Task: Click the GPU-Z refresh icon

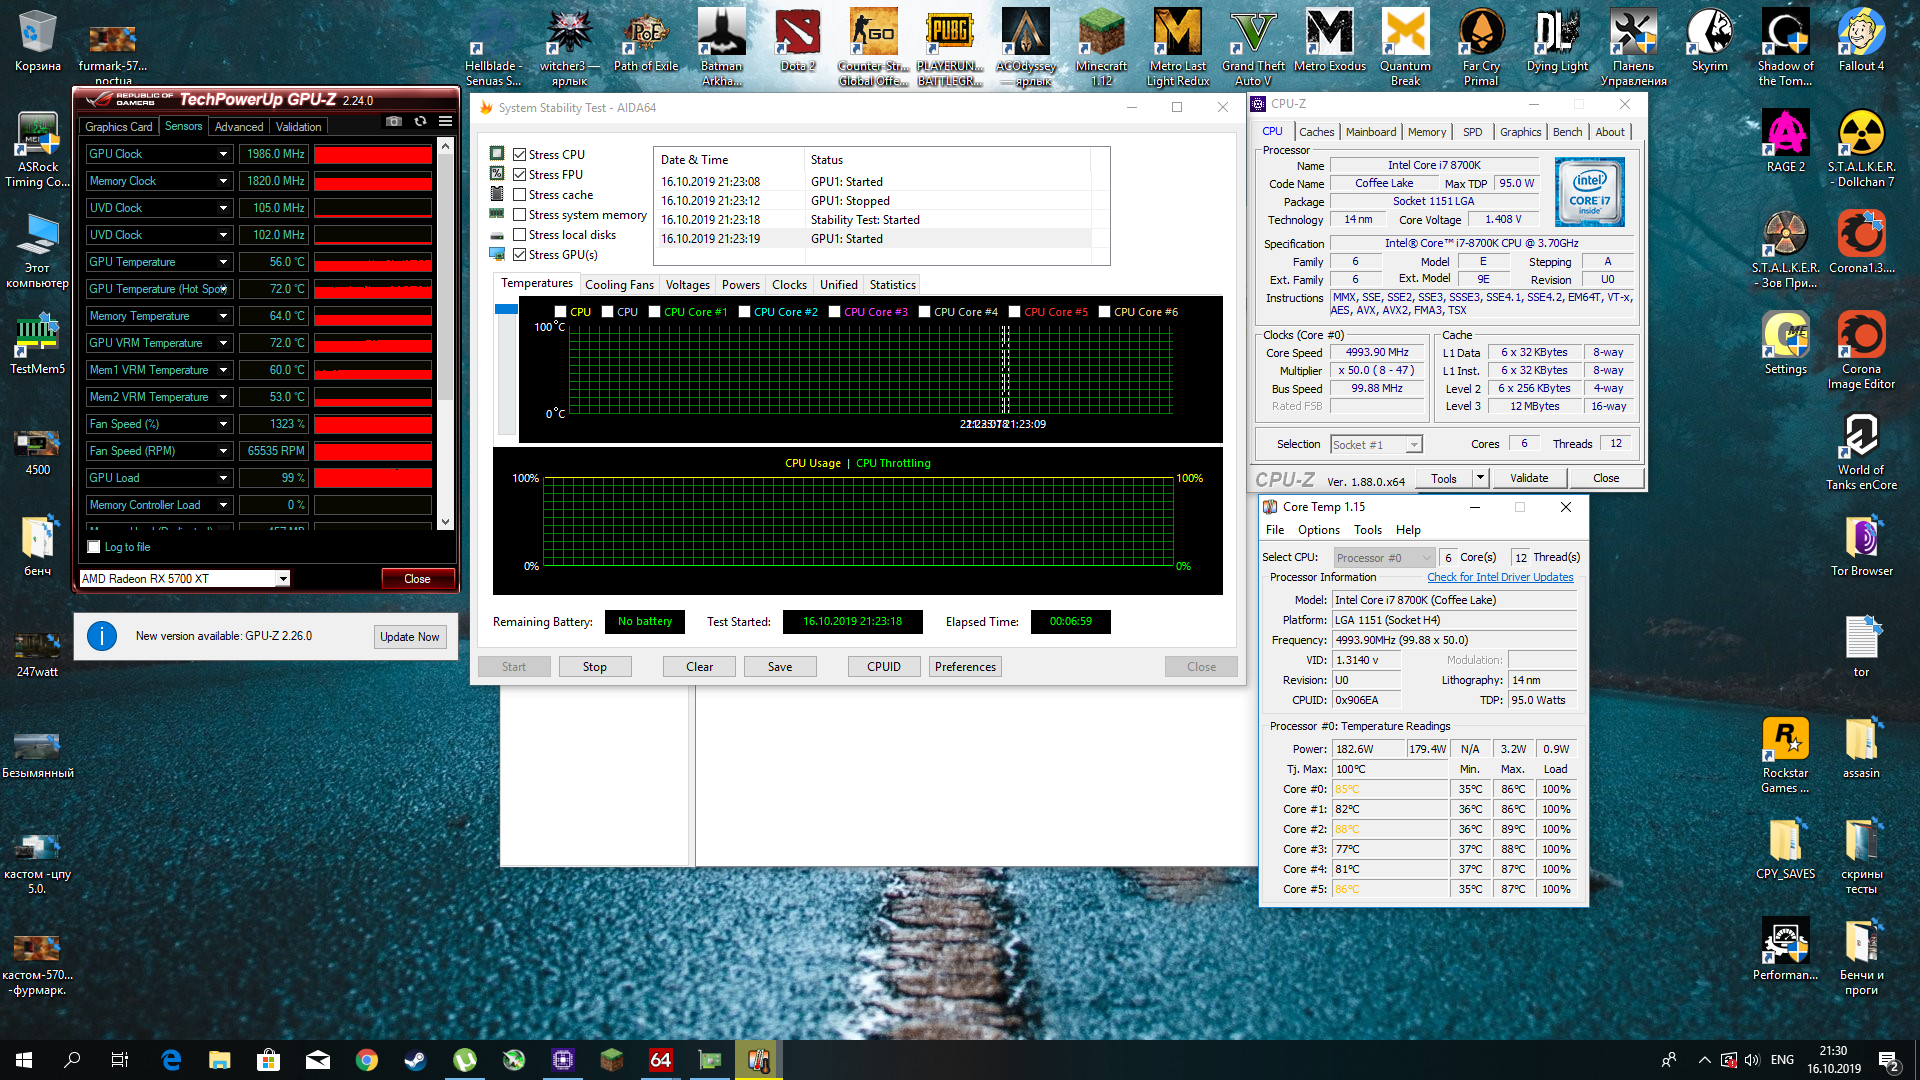Action: [420, 122]
